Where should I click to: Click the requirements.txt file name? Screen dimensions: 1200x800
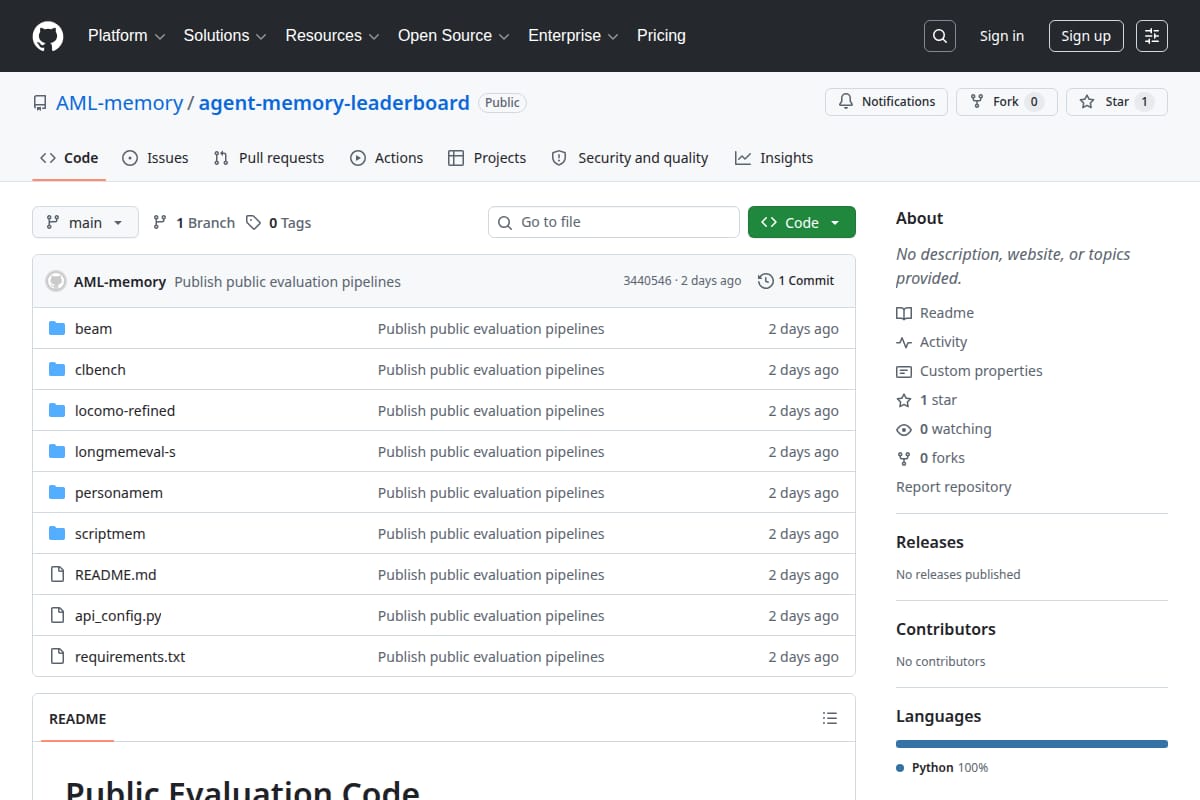click(x=130, y=657)
